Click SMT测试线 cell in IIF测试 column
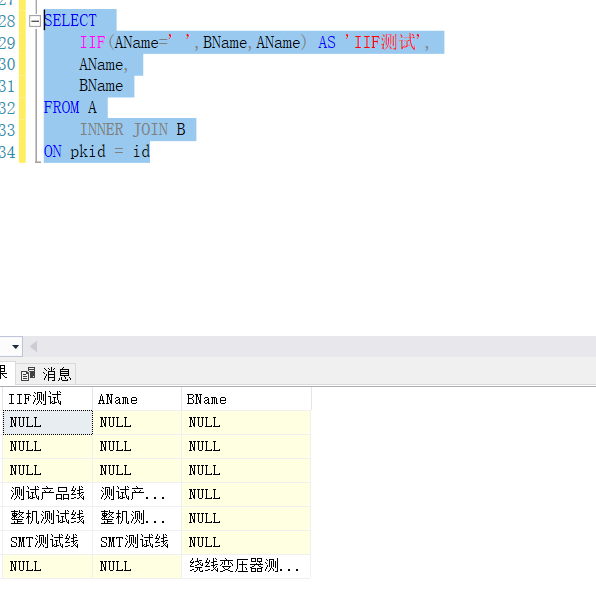Screen dimensions: 596x595 click(x=48, y=542)
